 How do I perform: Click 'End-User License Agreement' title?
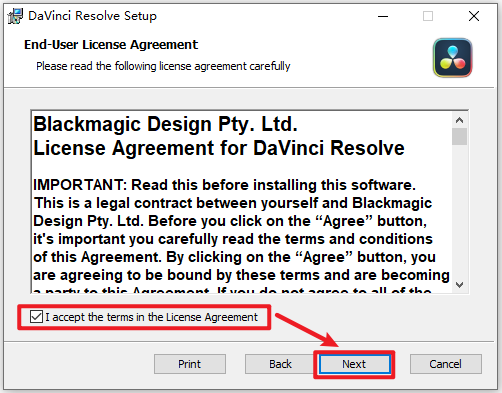pos(111,45)
